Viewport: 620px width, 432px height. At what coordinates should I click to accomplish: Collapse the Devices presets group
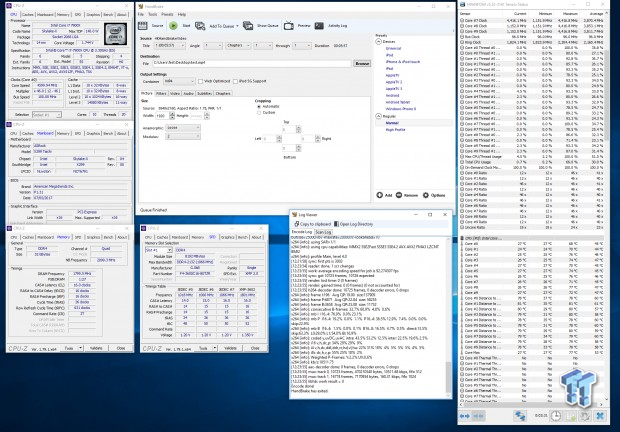[x=378, y=42]
